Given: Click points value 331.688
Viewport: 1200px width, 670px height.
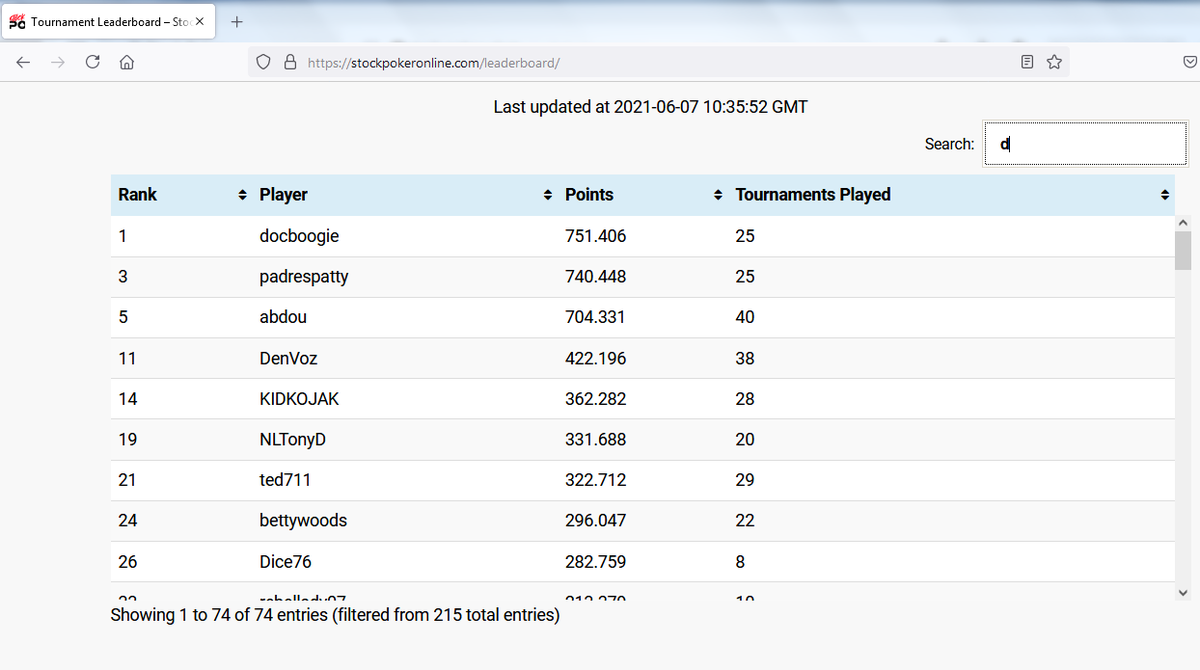Looking at the screenshot, I should [x=596, y=440].
